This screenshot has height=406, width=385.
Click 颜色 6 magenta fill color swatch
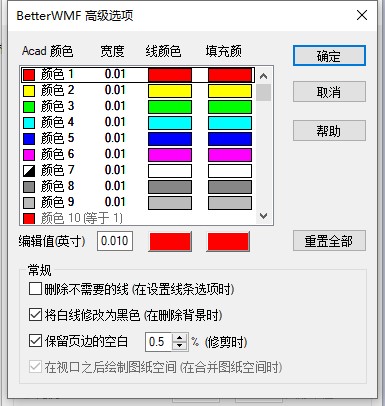230,155
